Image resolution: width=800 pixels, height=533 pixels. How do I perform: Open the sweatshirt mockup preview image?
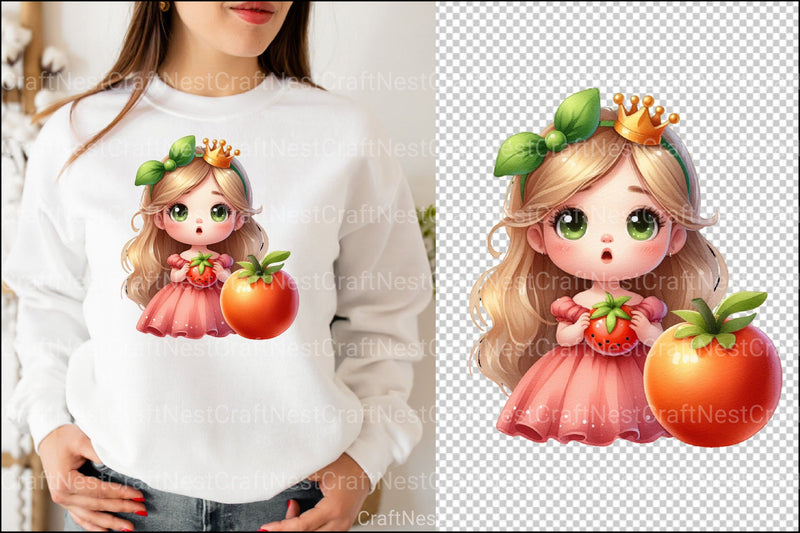click(x=218, y=266)
